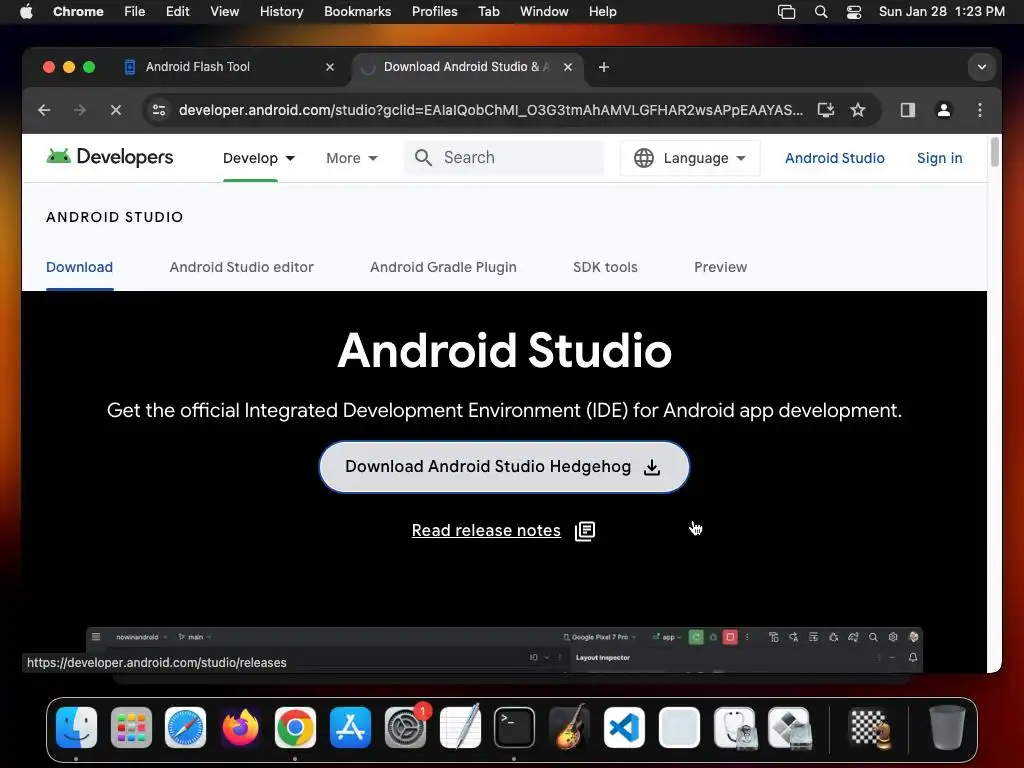1024x768 pixels.
Task: Click the Search field on the Developers site
Action: (x=504, y=157)
